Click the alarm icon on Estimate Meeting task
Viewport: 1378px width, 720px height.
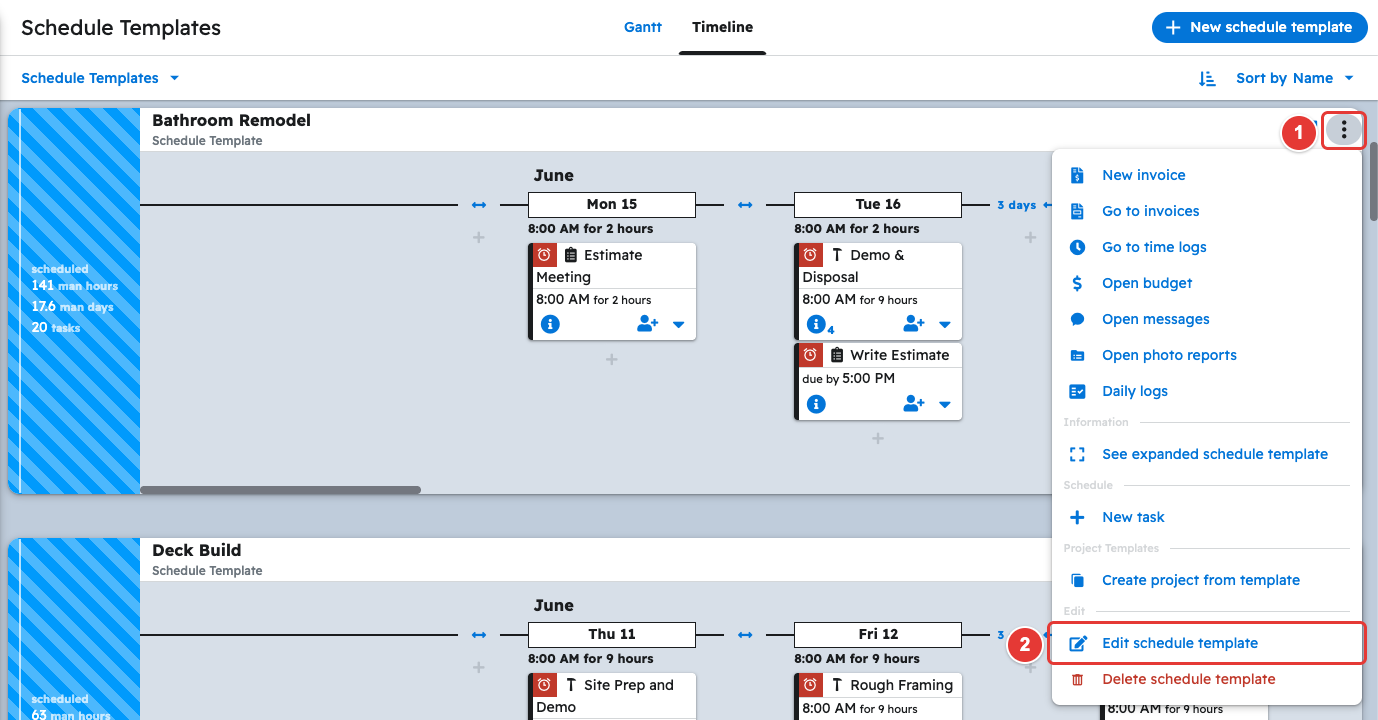pos(545,255)
